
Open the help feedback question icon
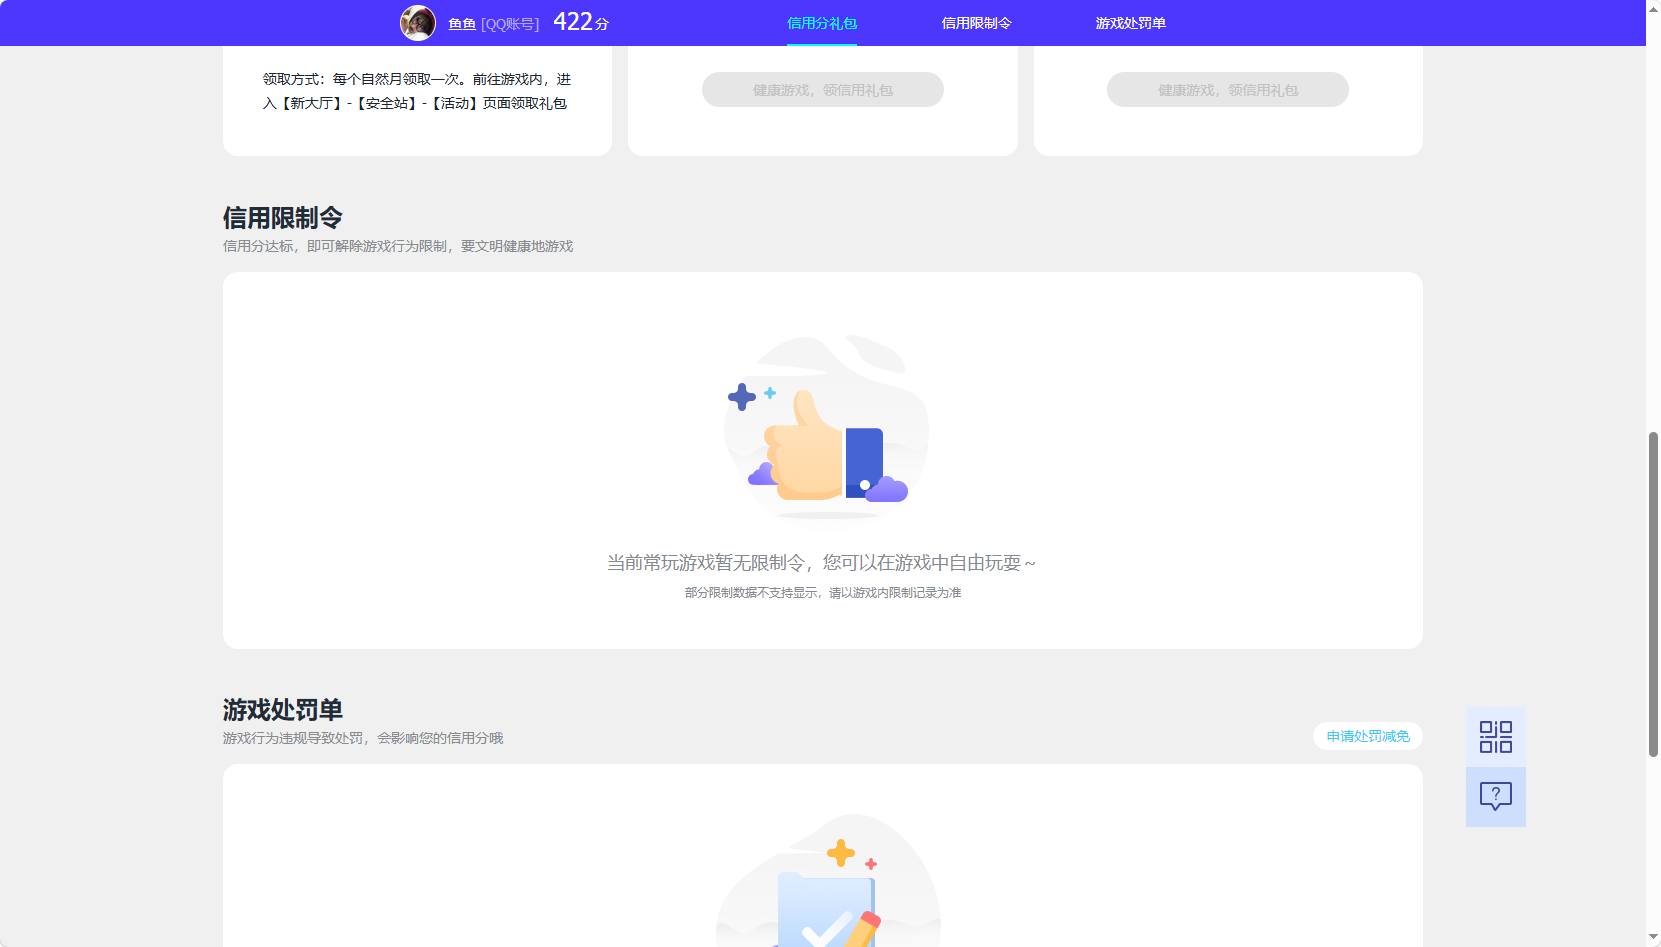pos(1495,797)
